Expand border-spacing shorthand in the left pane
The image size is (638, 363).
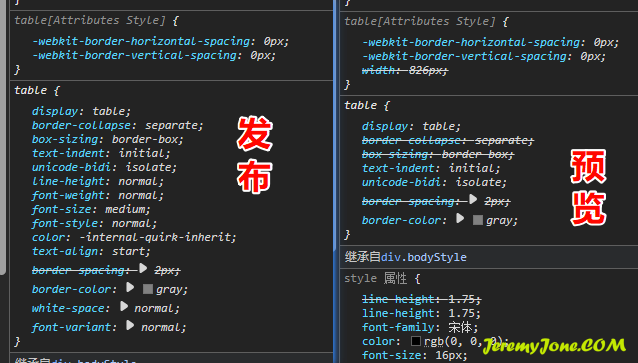coord(143,268)
